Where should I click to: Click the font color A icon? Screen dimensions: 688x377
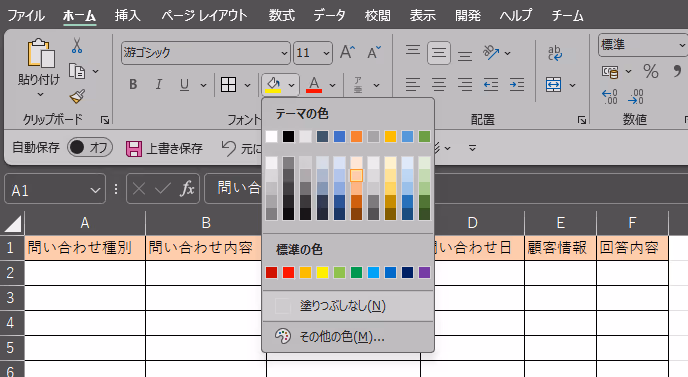(314, 84)
